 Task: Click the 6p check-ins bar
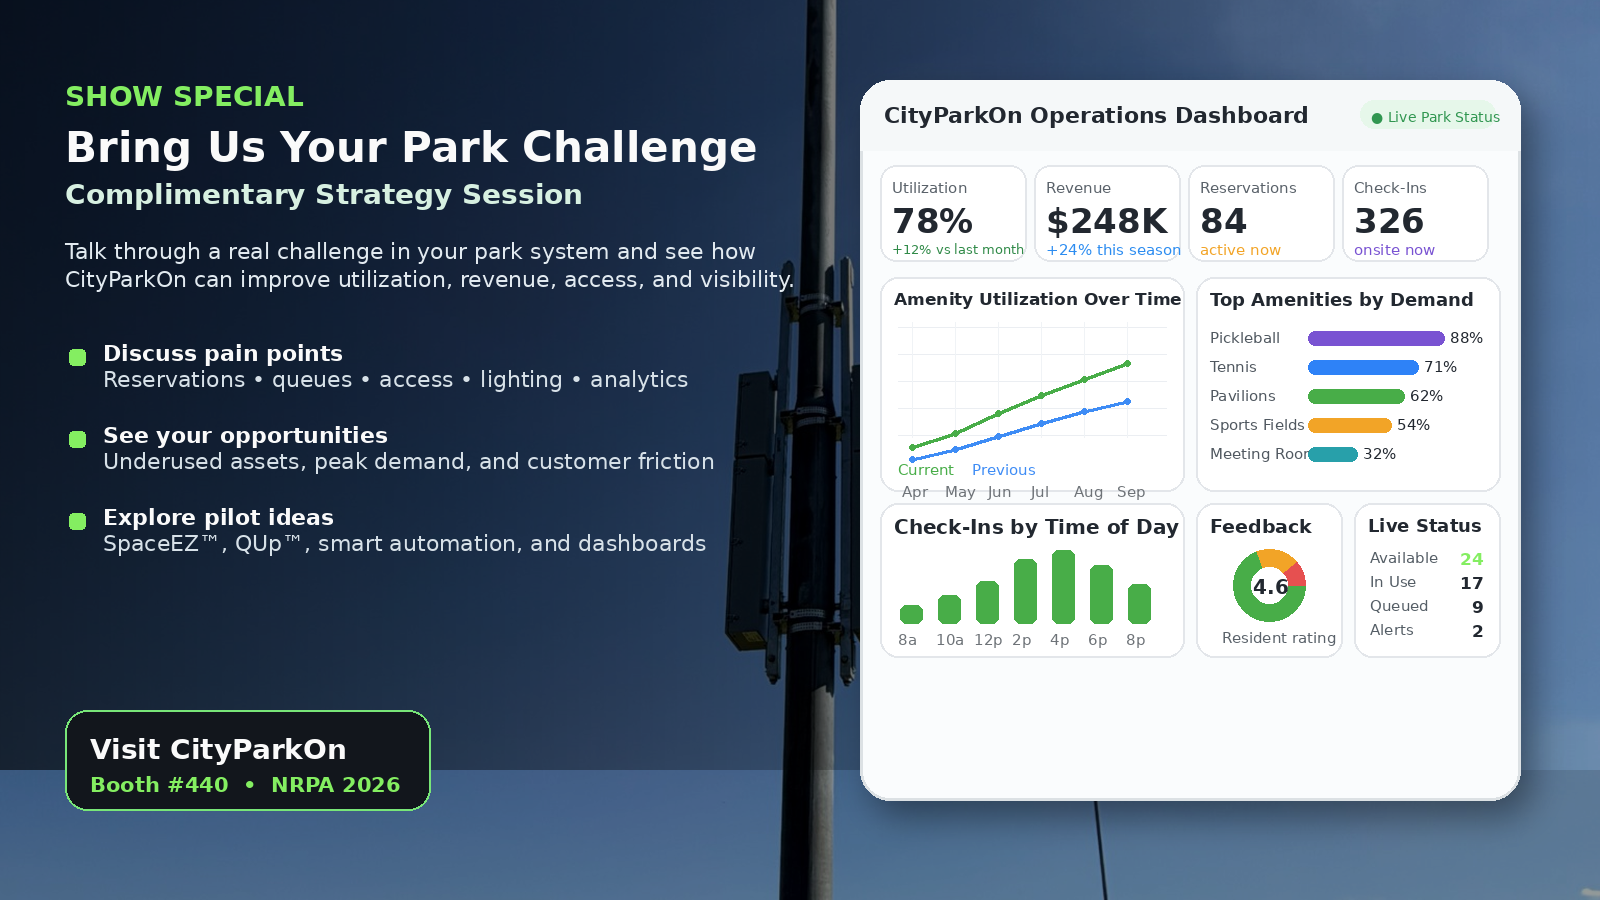(1101, 594)
